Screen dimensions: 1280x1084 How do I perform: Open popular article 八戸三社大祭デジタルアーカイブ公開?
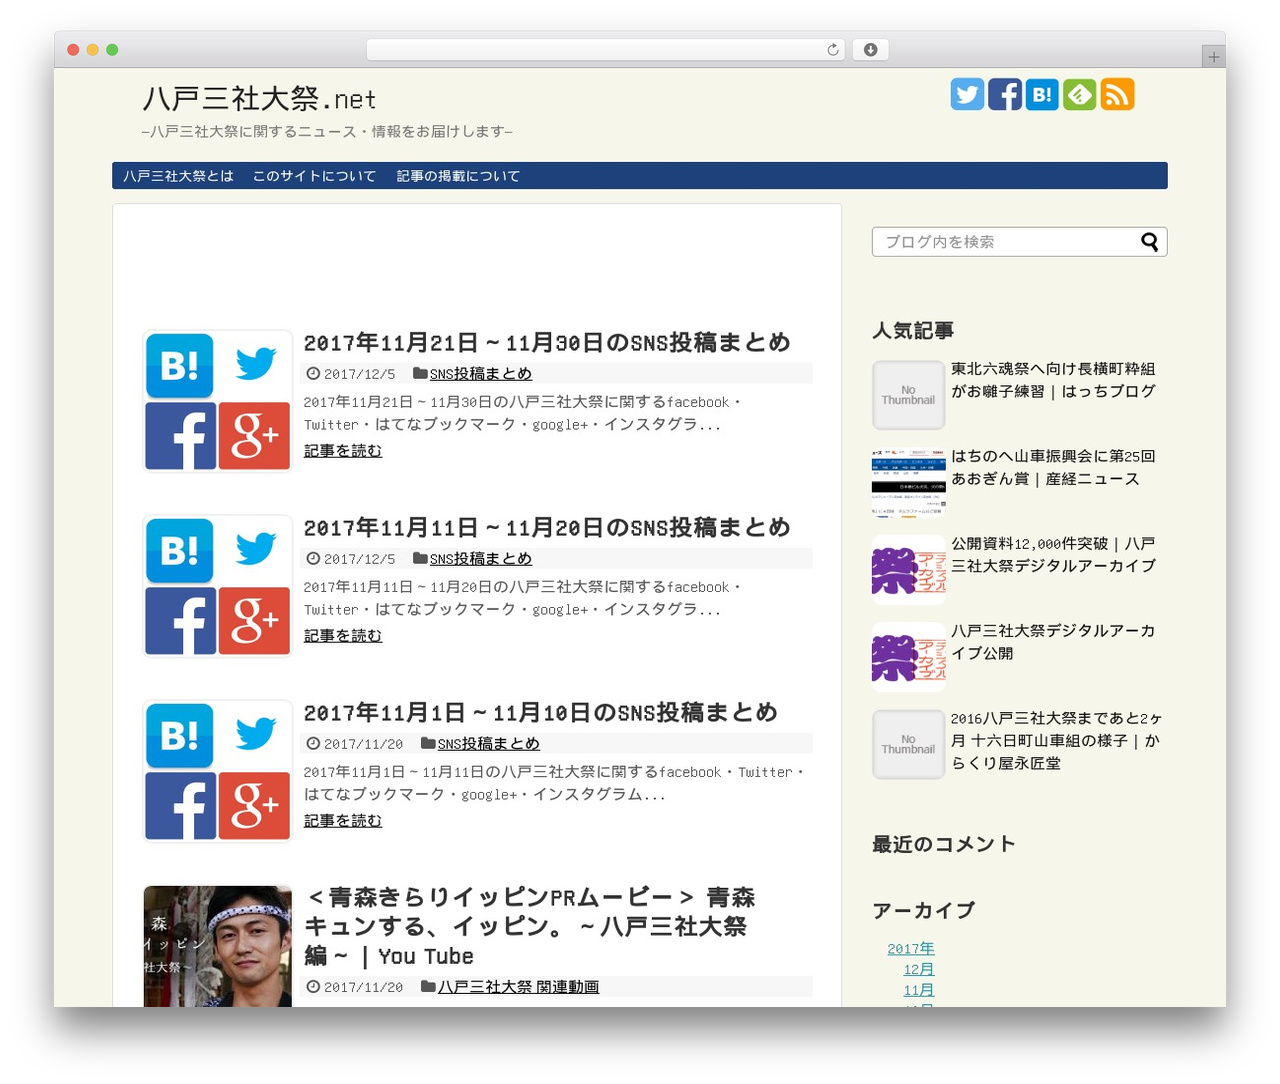click(1053, 642)
